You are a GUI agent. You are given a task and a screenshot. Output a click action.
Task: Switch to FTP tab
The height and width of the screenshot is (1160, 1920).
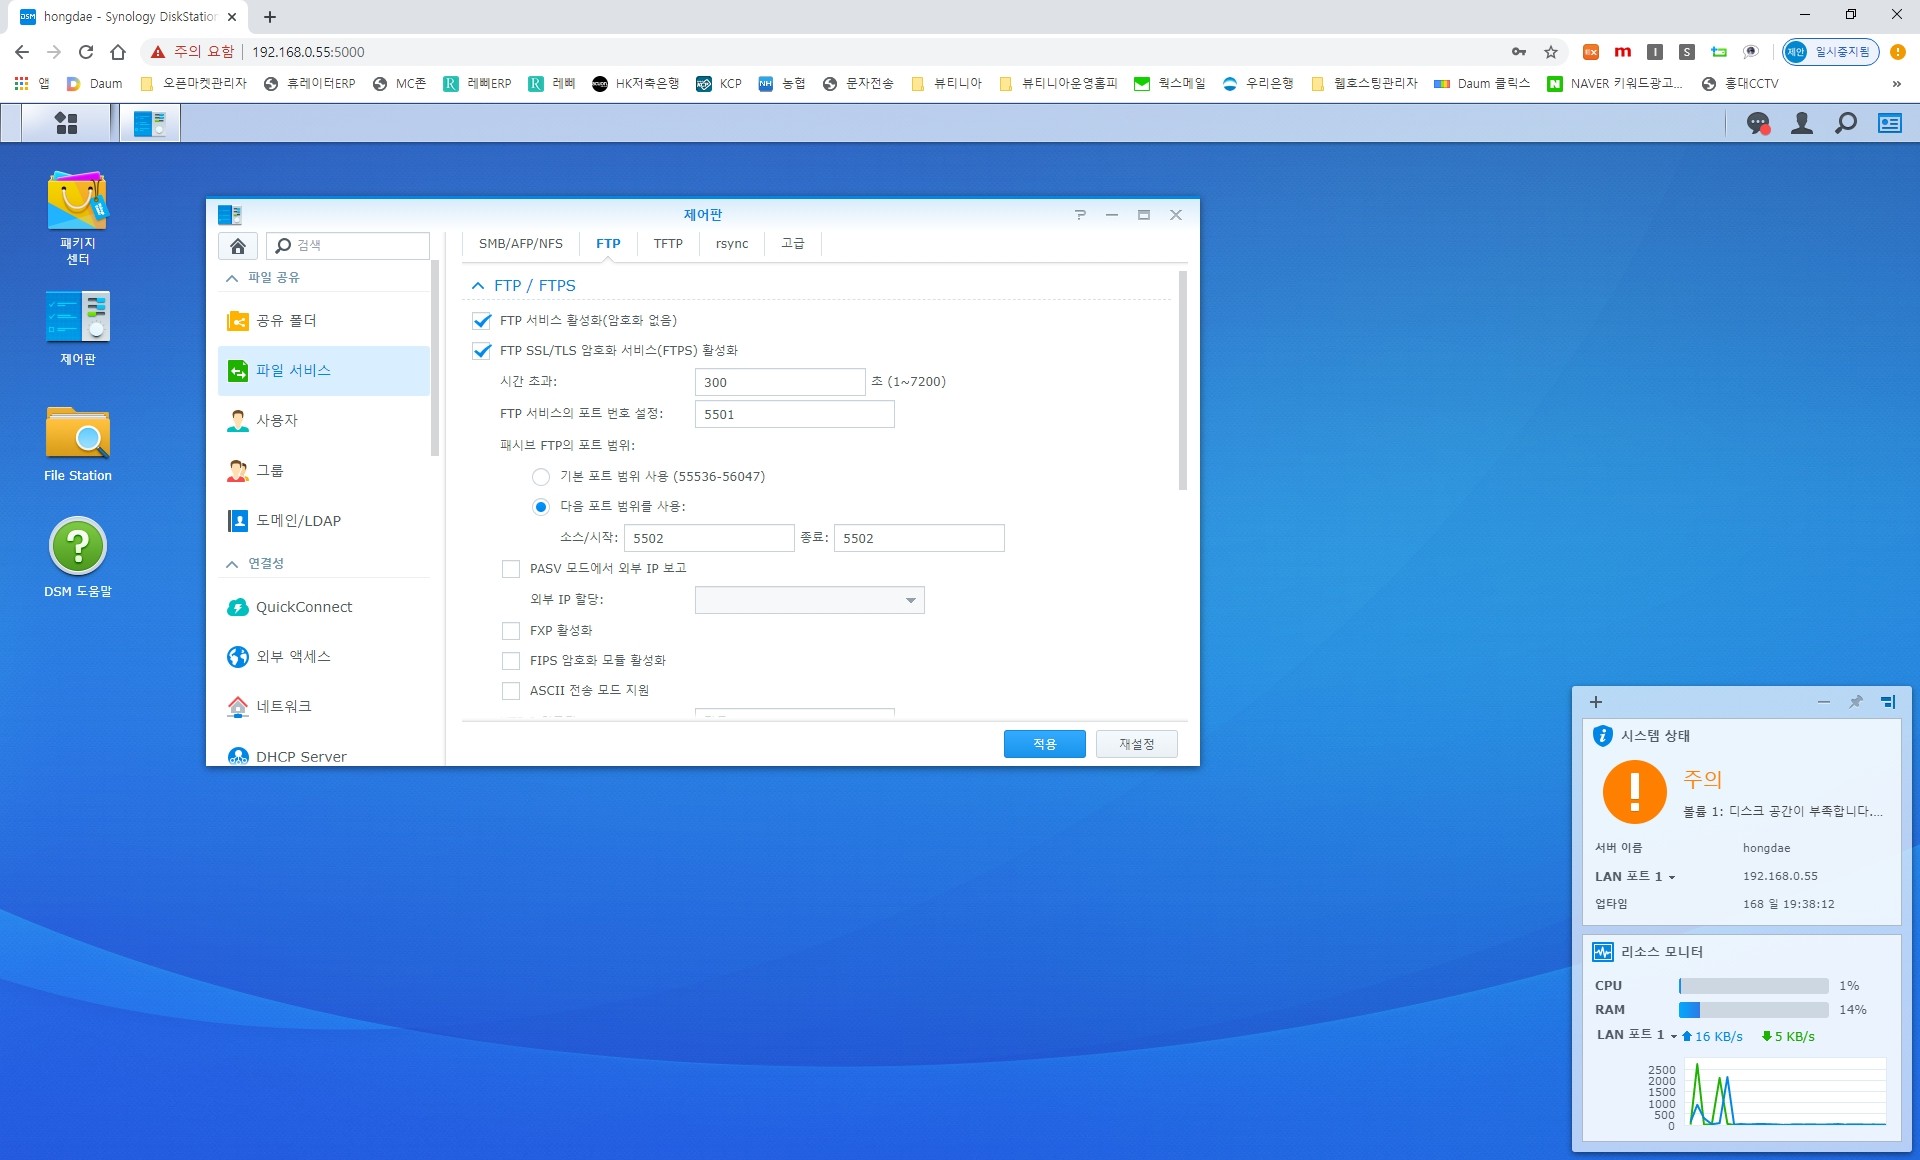[608, 244]
